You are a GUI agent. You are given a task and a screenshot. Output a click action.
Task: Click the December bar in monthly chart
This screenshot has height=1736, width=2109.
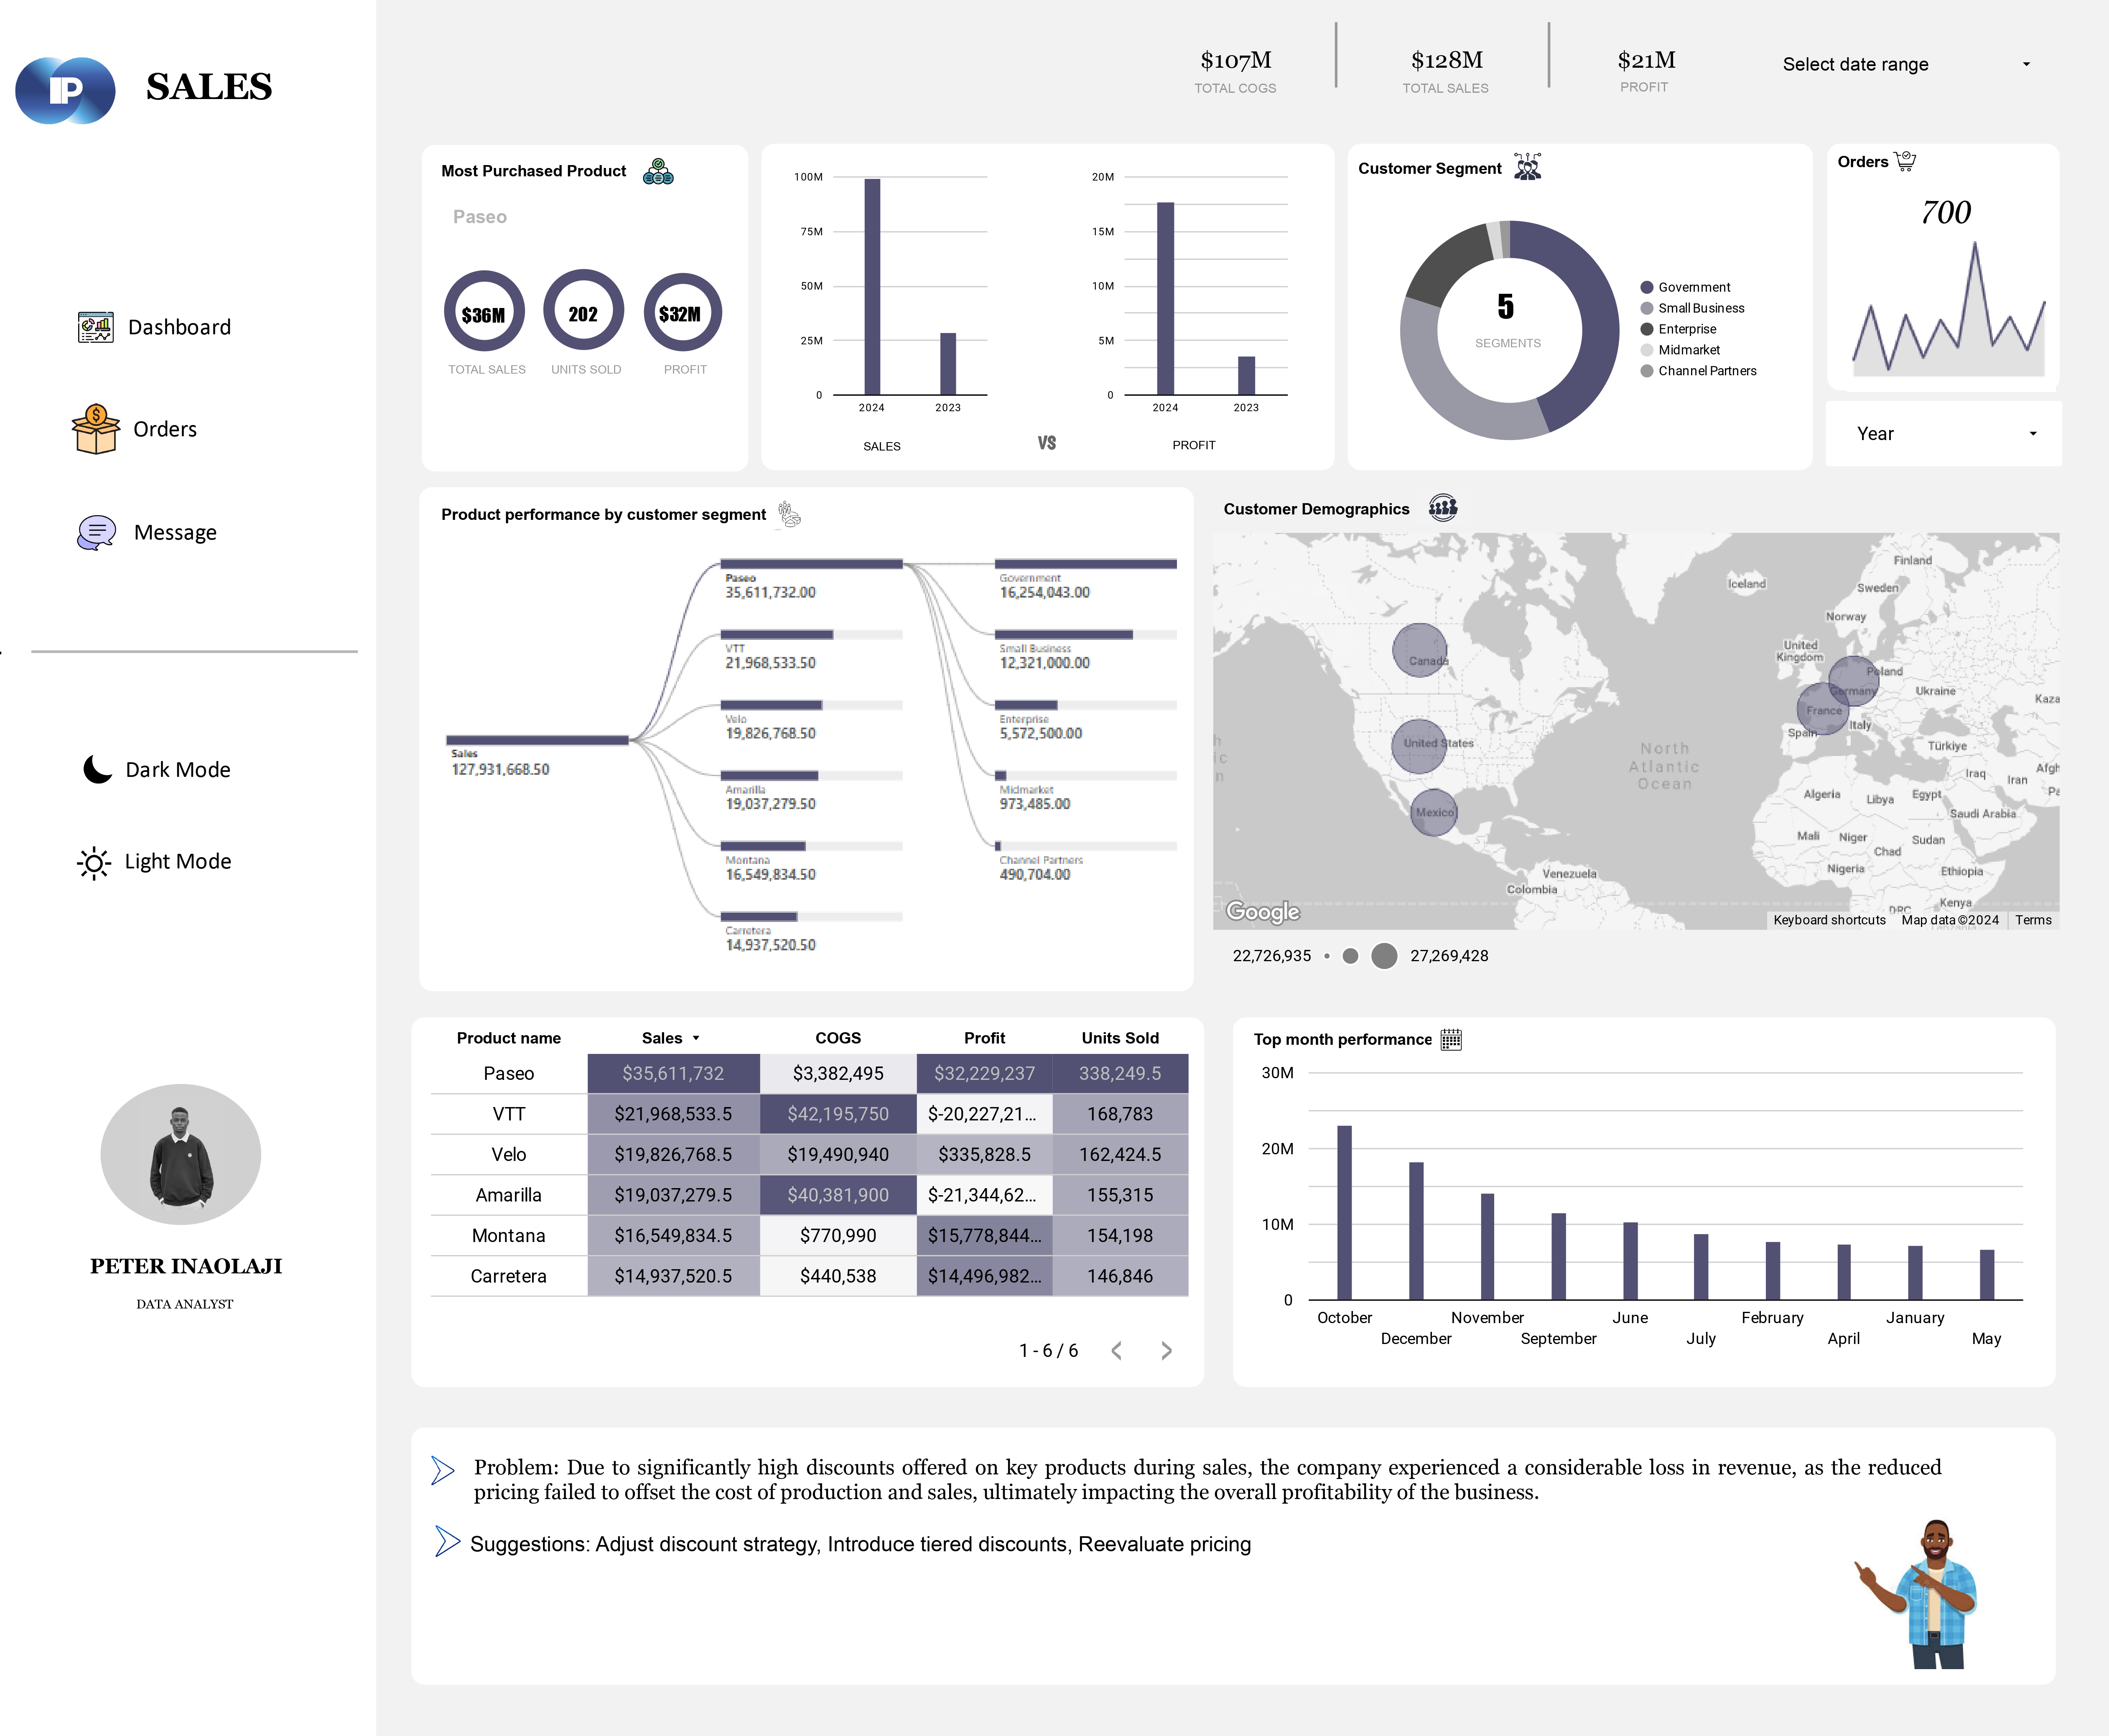[x=1416, y=1231]
